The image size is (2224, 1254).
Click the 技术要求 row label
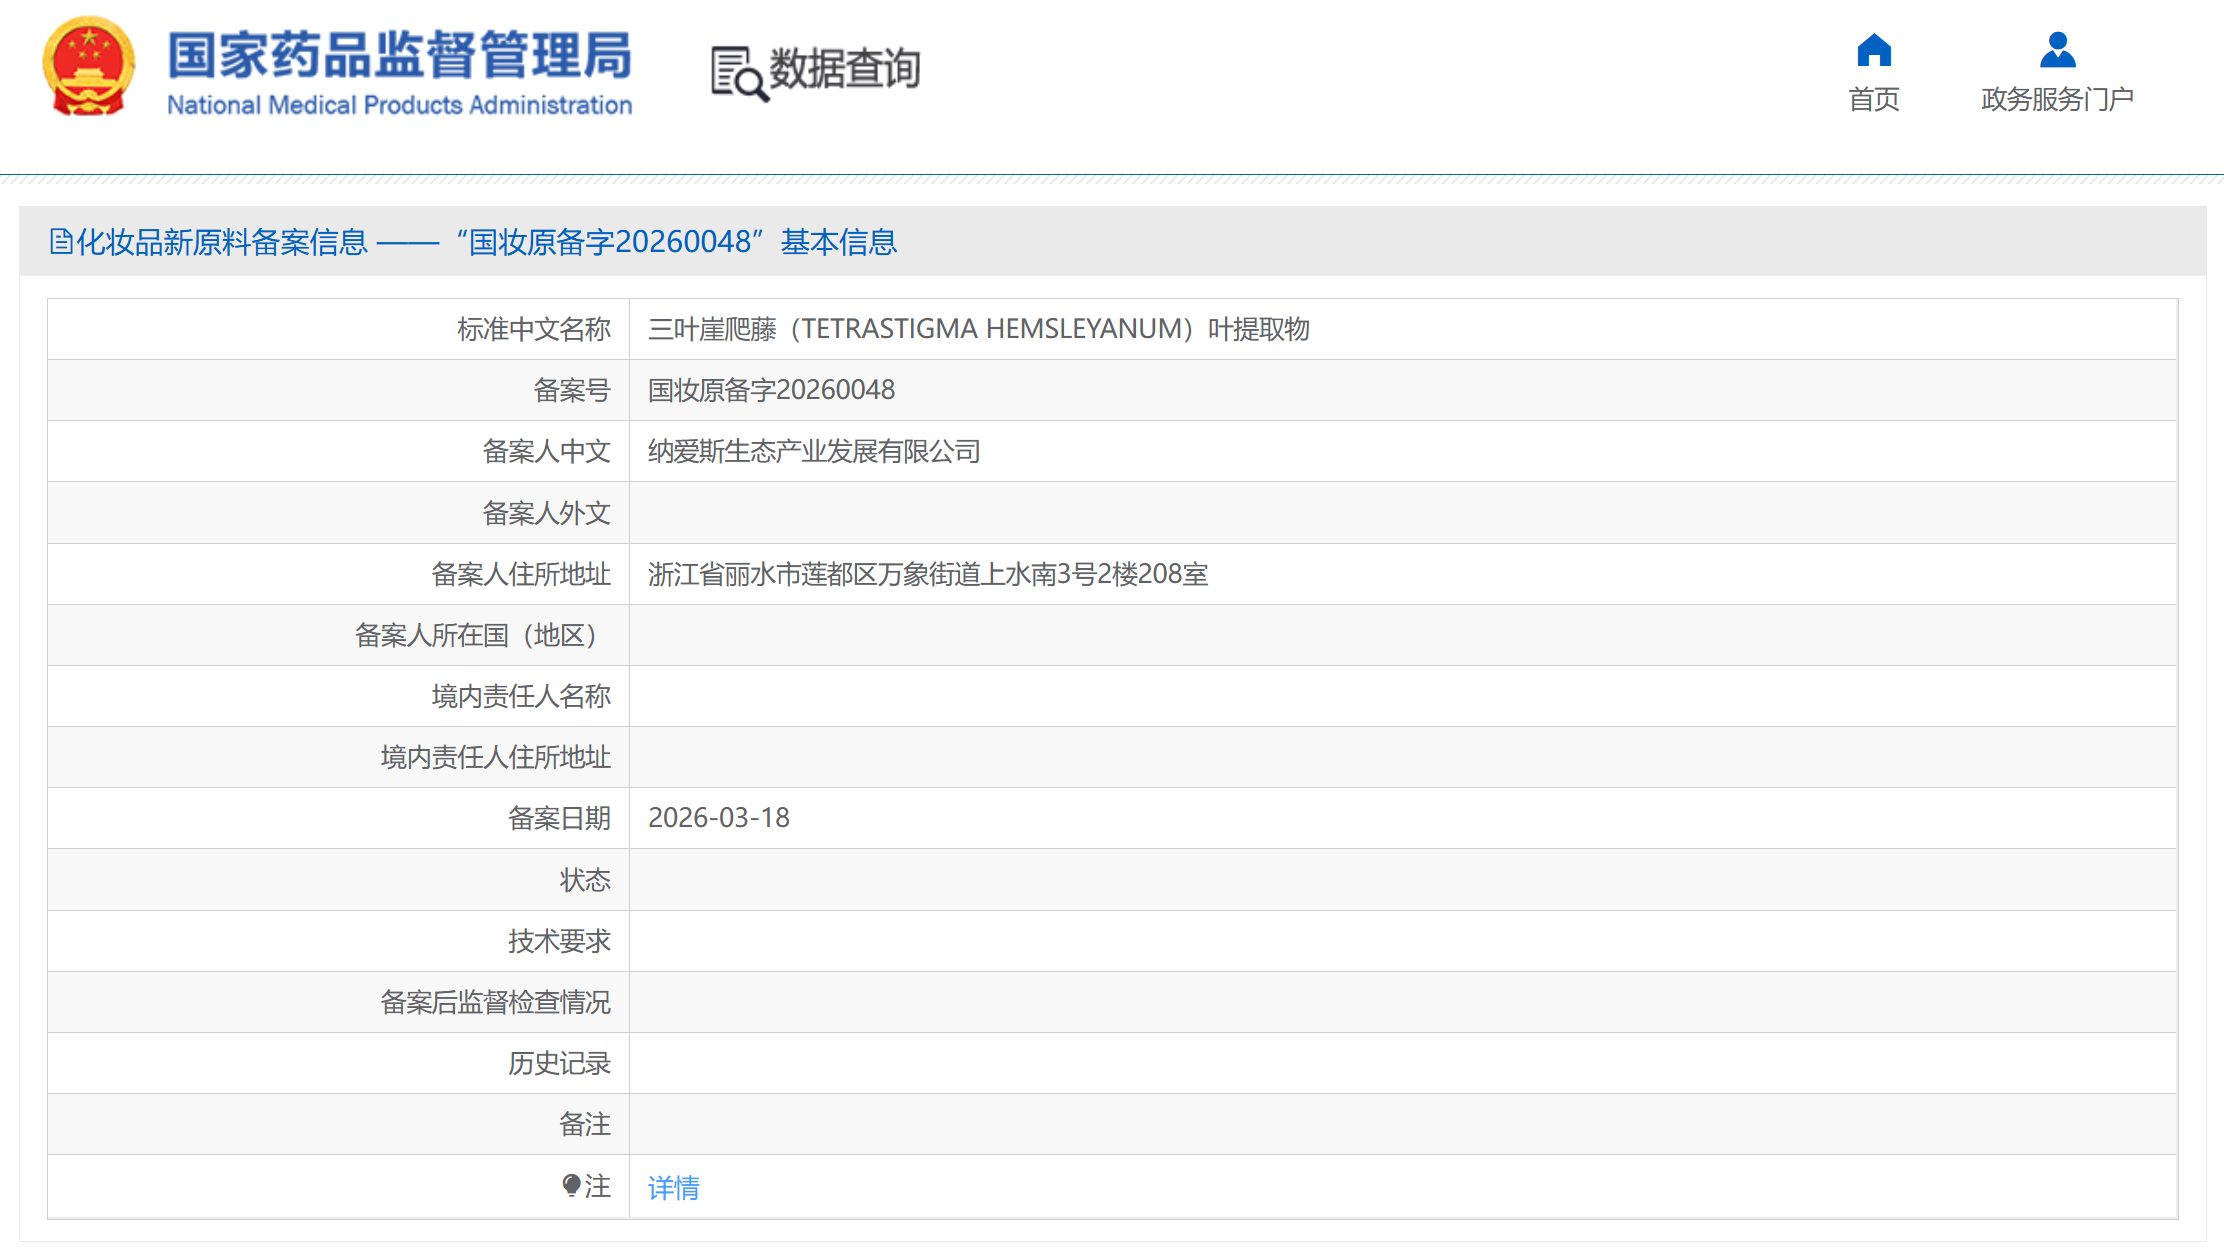(558, 941)
